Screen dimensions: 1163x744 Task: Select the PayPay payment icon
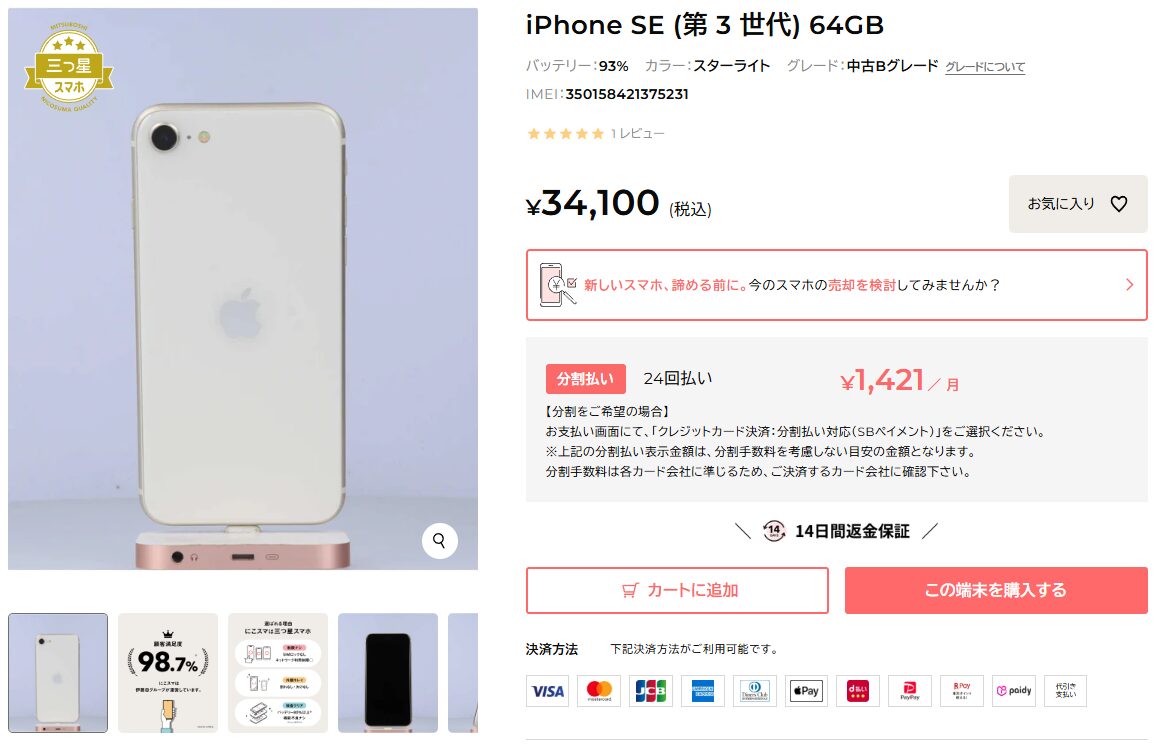909,691
